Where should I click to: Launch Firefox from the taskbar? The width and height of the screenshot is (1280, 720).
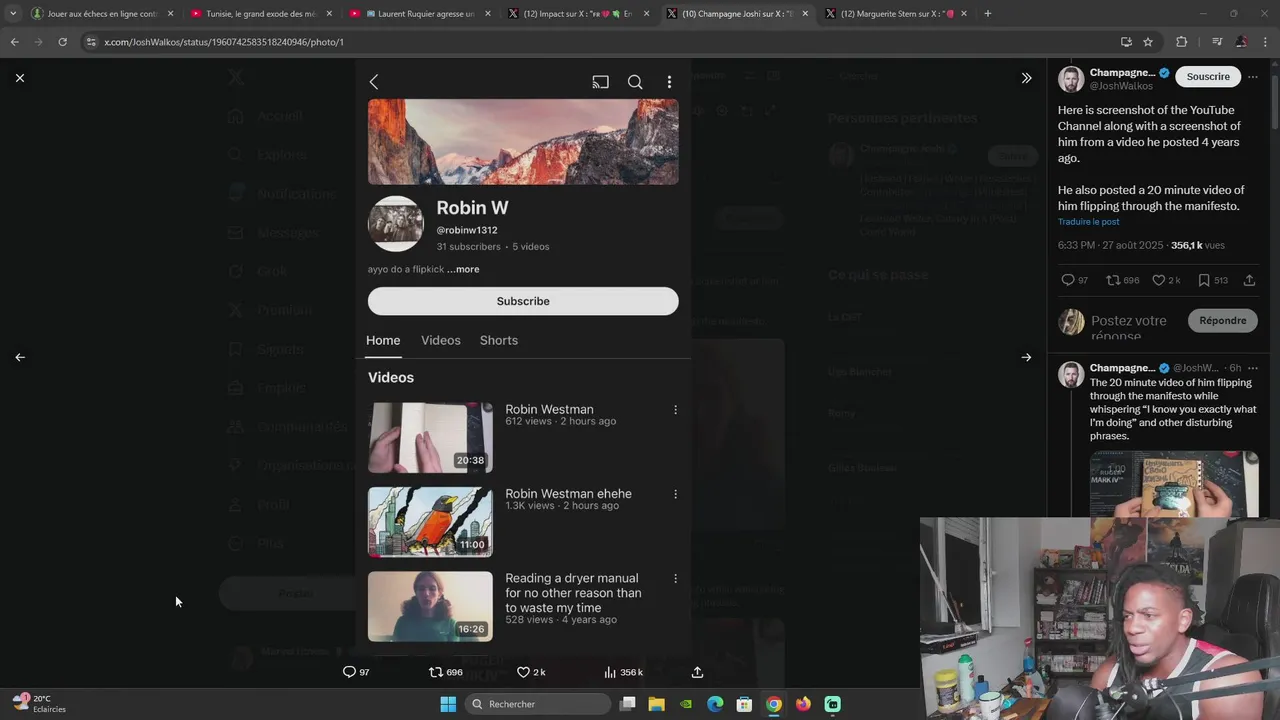click(x=803, y=704)
